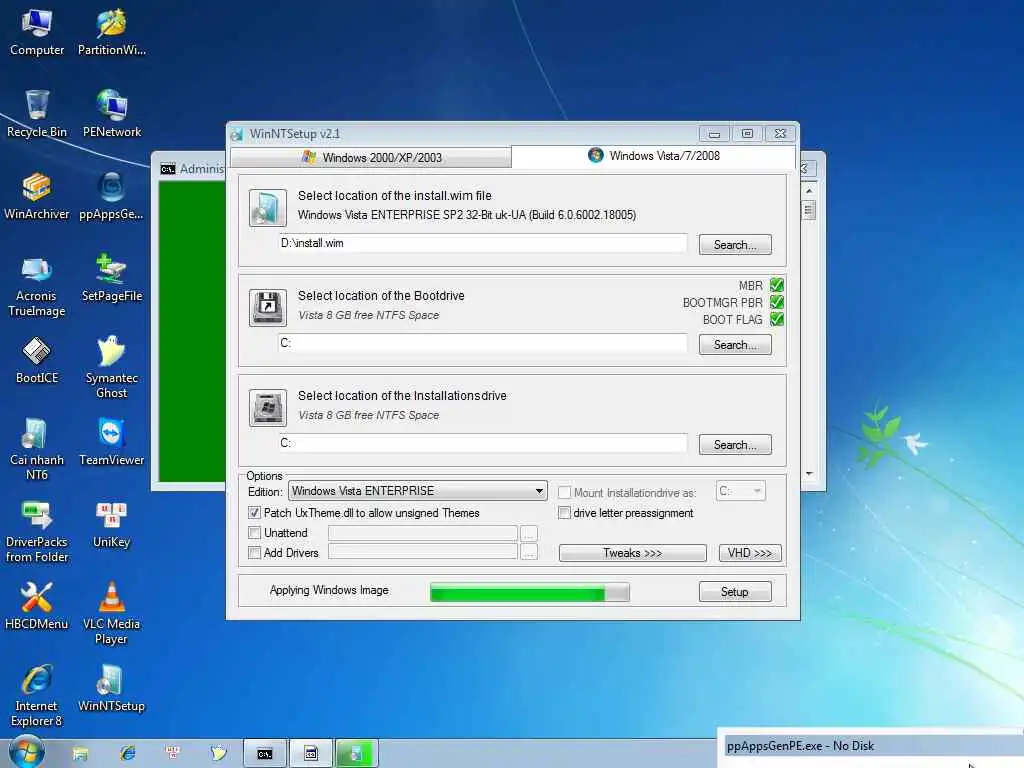Viewport: 1024px width, 768px height.
Task: Browse for Unattend file with ... button
Action: 529,534
